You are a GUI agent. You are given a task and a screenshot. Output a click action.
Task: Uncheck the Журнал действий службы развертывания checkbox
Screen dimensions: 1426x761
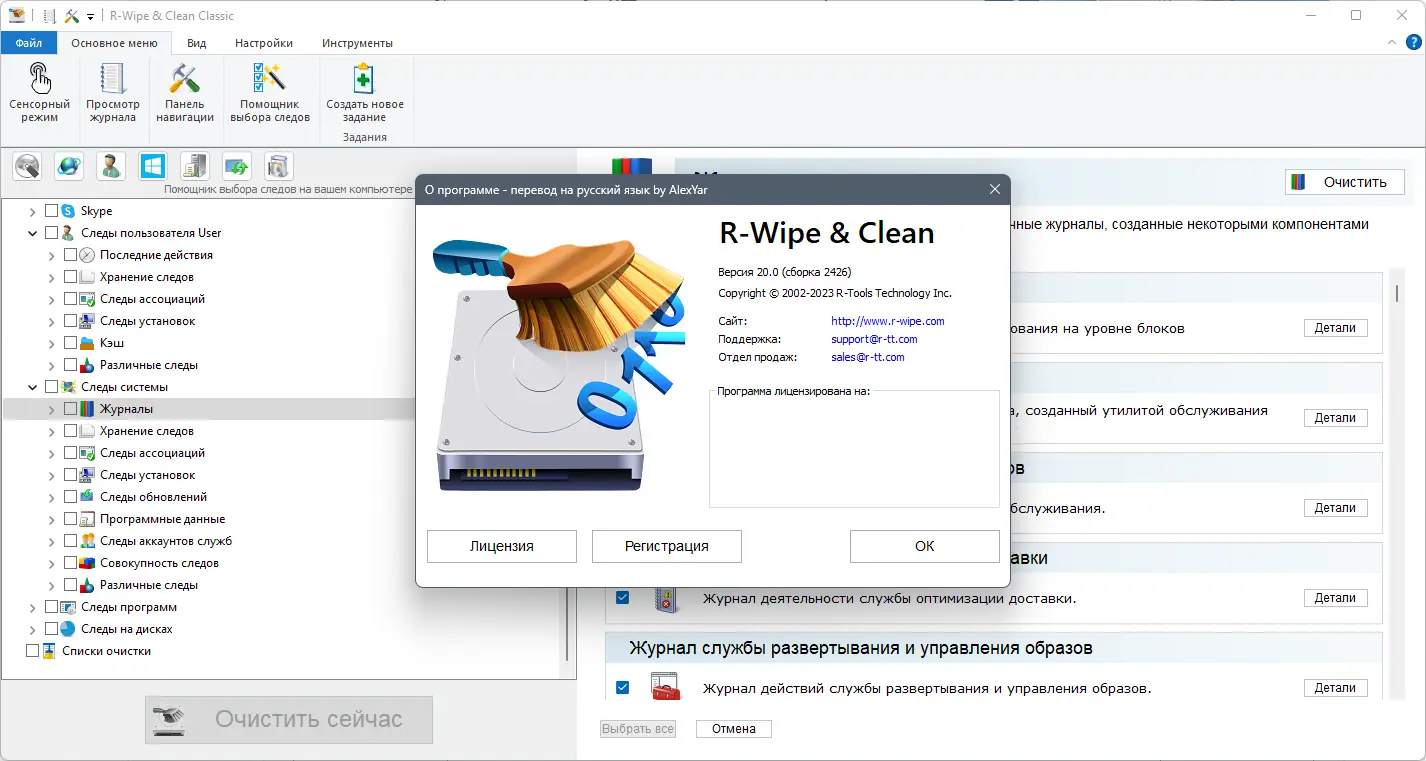coord(623,688)
